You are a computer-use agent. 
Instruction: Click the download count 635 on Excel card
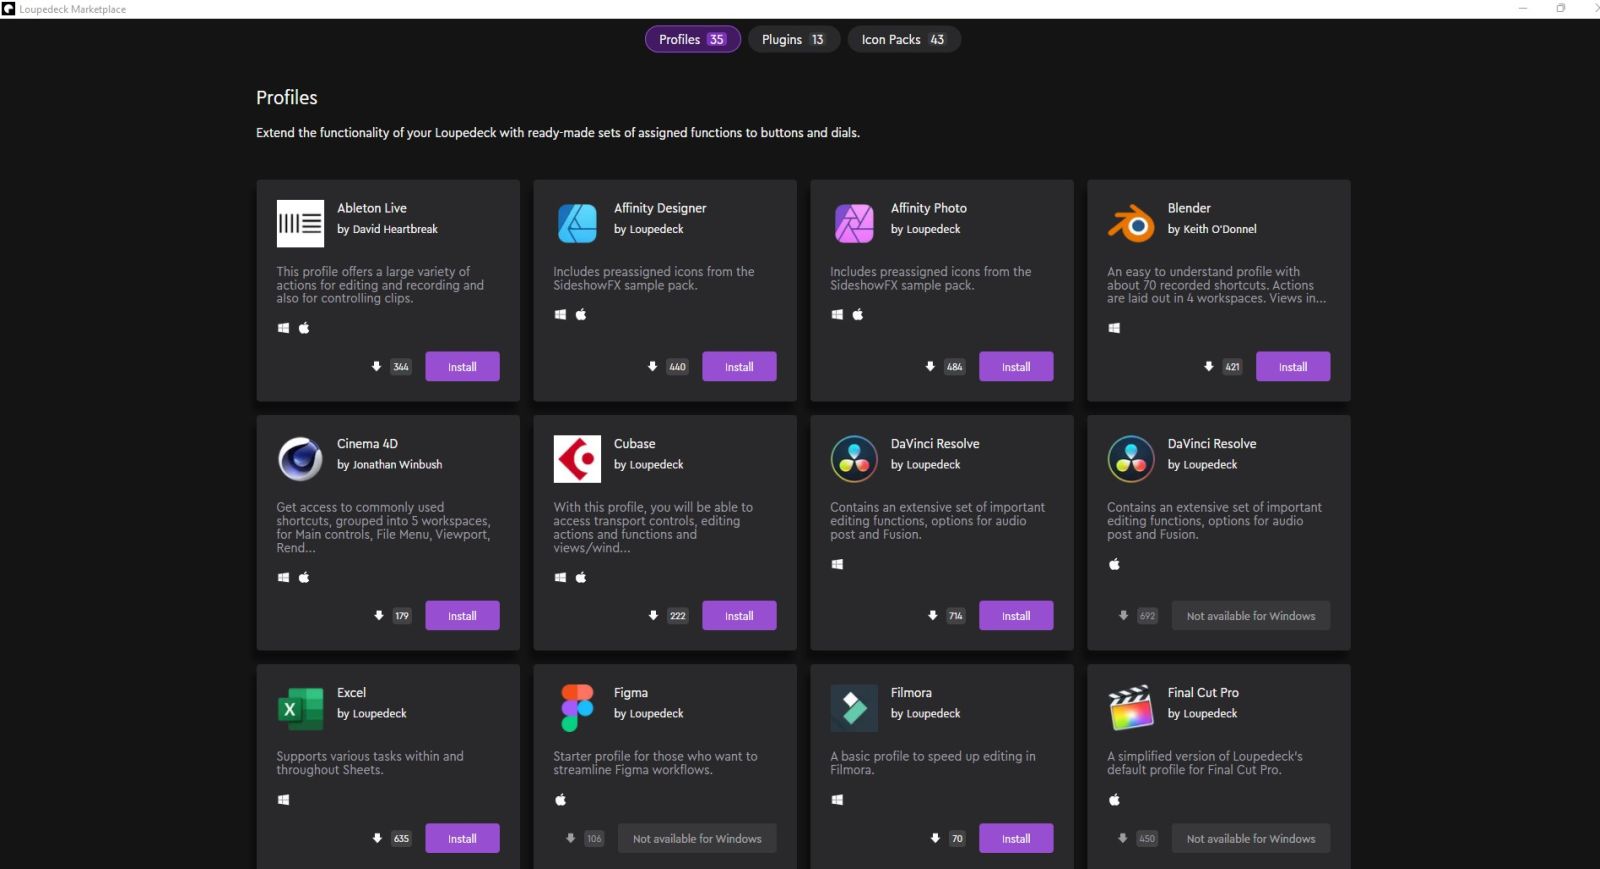pos(401,839)
